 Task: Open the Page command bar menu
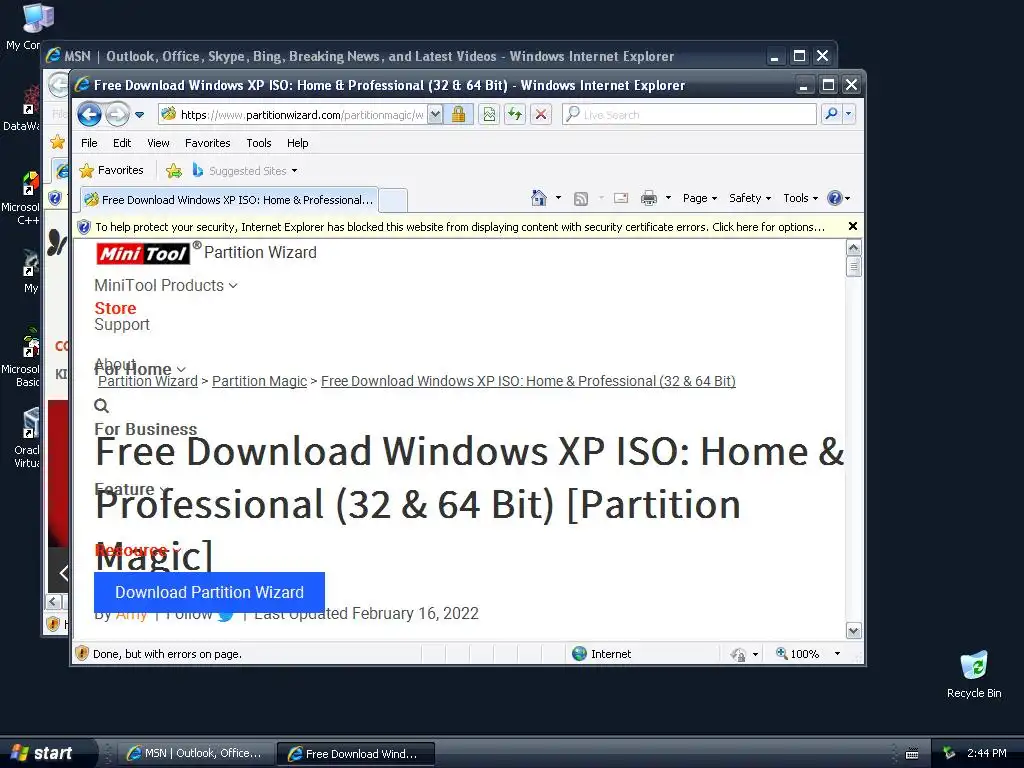[x=700, y=198]
